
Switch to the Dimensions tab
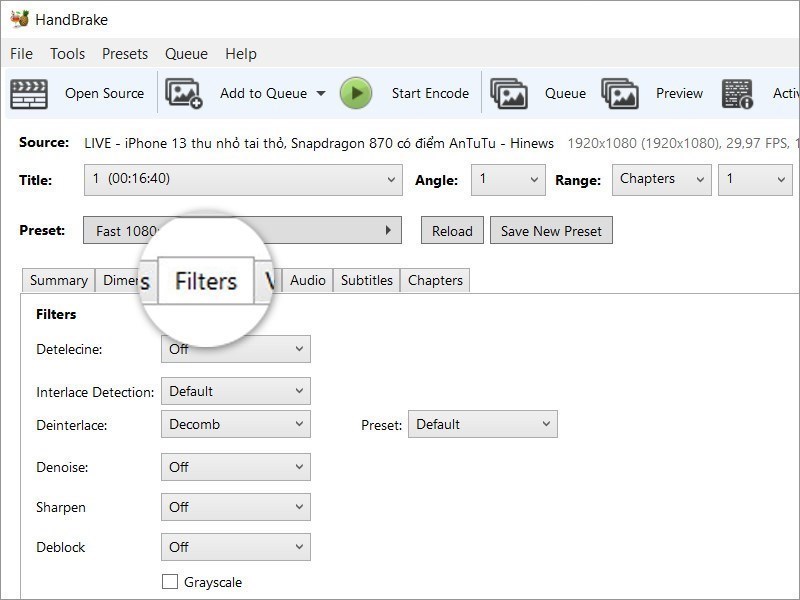(118, 280)
